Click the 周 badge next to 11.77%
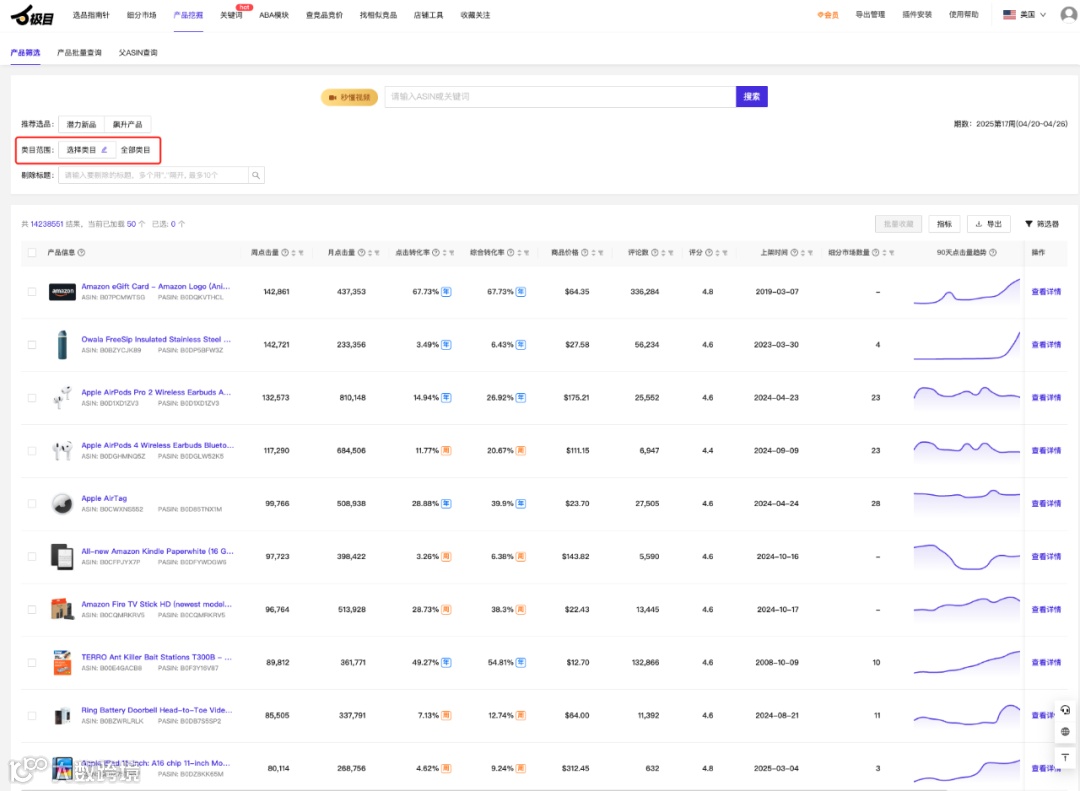Screen dimensions: 1080x791 pos(446,451)
